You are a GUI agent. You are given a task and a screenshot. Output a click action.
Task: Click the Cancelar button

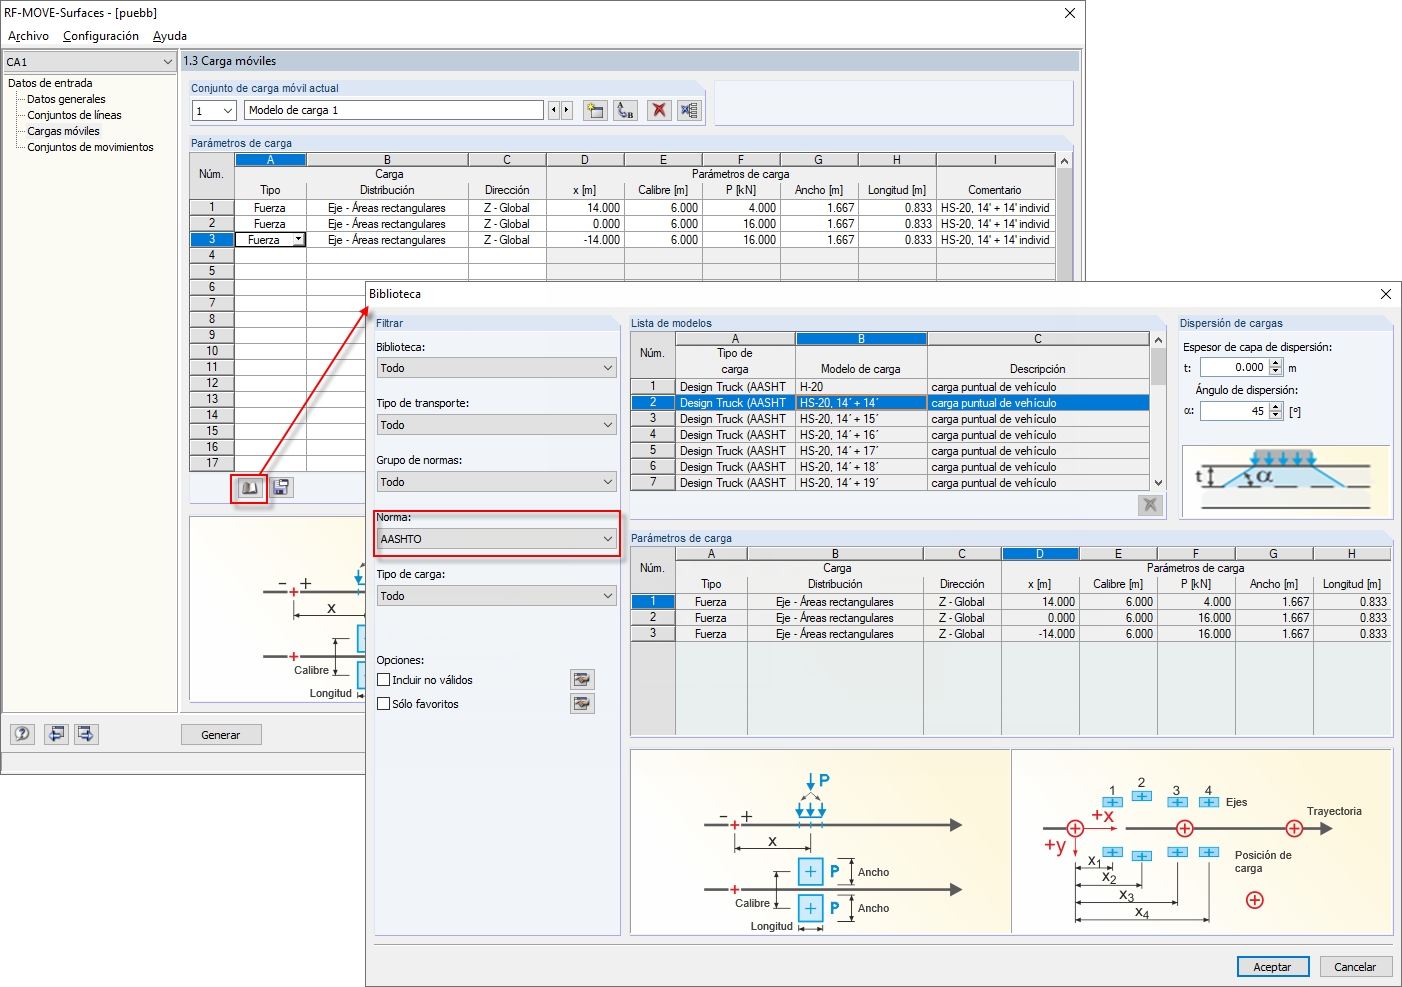tap(1355, 967)
